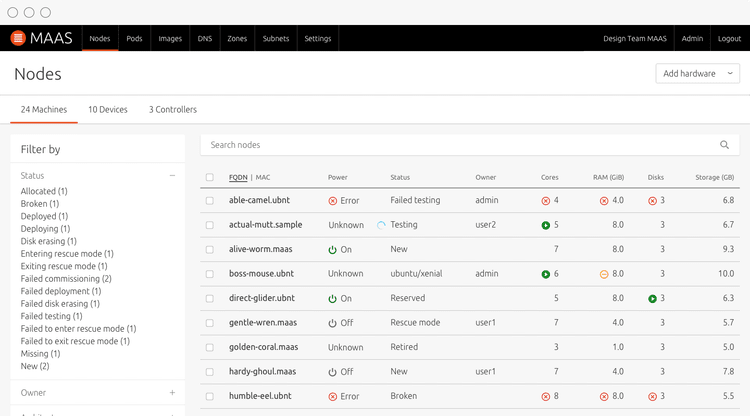
Task: Filter by Deployed (1) status
Action: (44, 216)
